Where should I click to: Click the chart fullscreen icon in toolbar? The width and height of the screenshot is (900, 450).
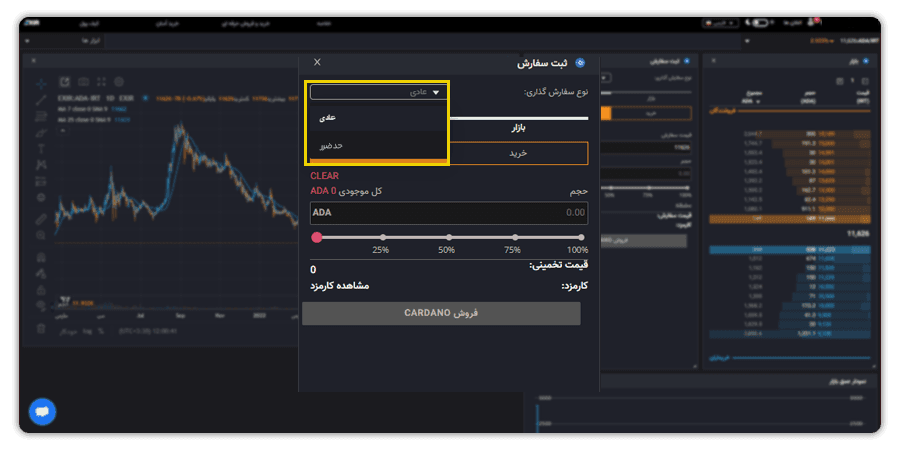click(102, 82)
